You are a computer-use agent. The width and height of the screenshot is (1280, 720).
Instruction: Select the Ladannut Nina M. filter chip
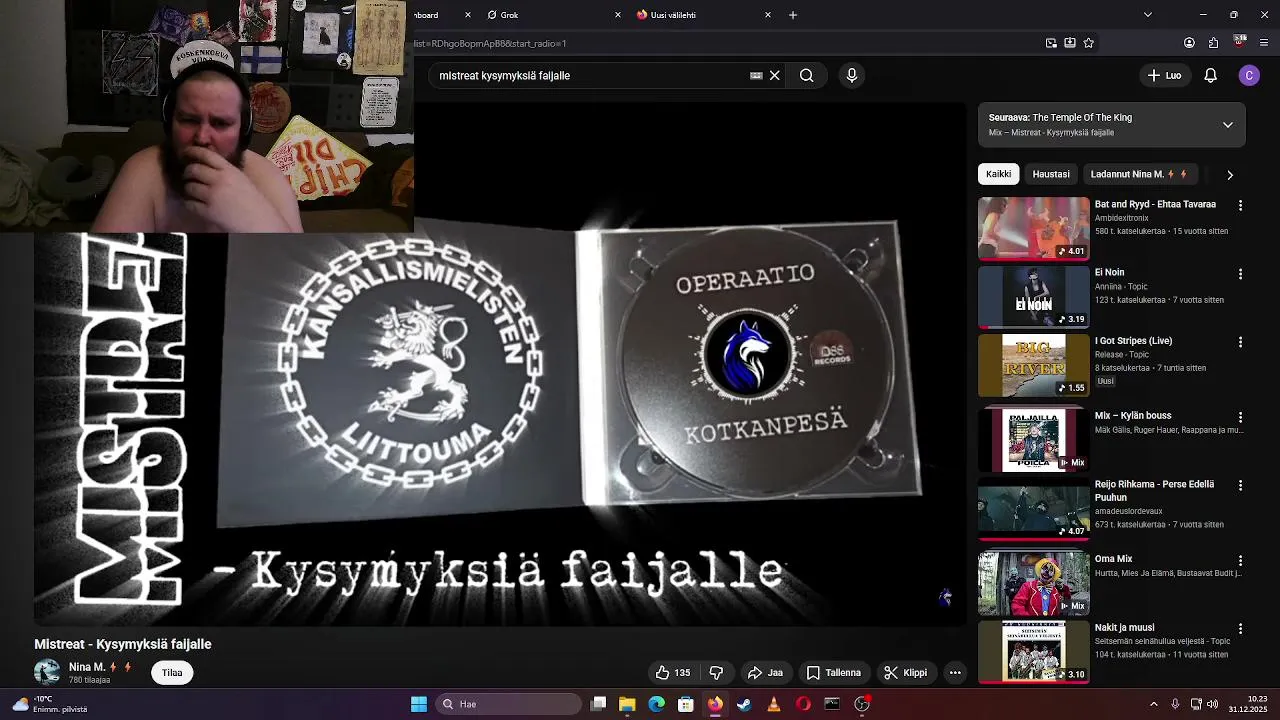tap(1139, 174)
